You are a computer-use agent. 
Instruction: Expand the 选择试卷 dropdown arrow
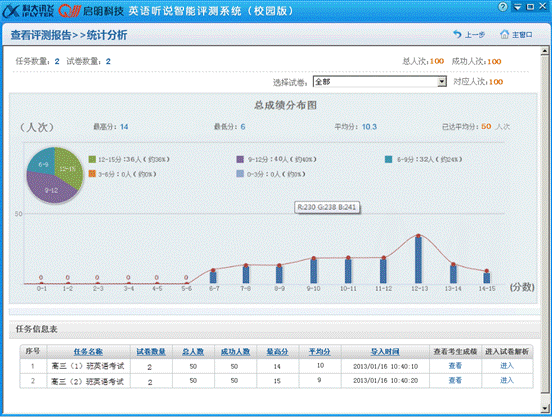(442, 82)
